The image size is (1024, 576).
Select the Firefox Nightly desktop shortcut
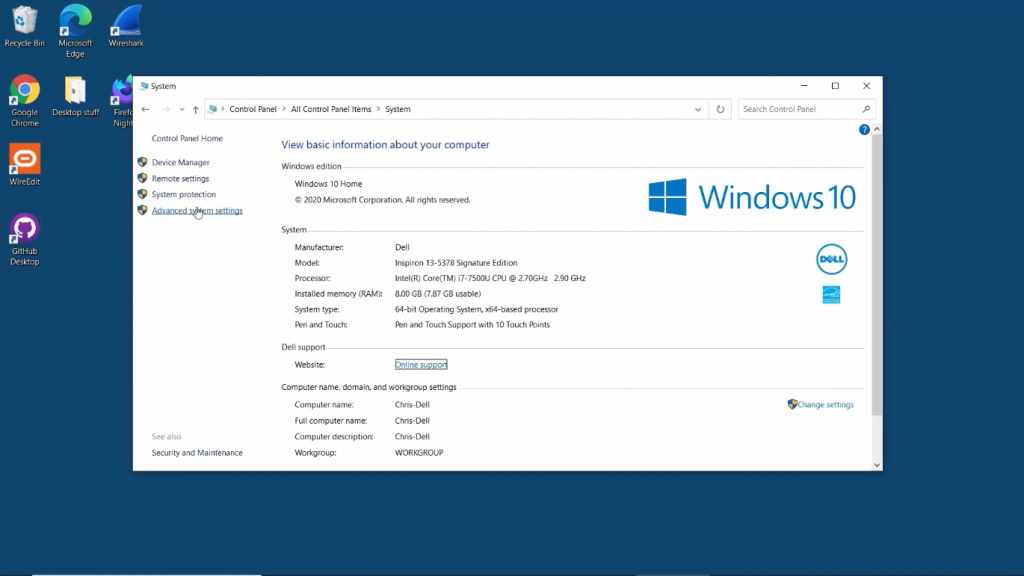point(122,101)
